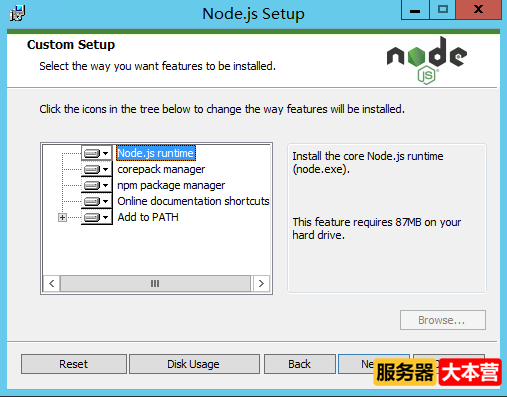
Task: Expand the Add to PATH tree node
Action: (x=62, y=218)
